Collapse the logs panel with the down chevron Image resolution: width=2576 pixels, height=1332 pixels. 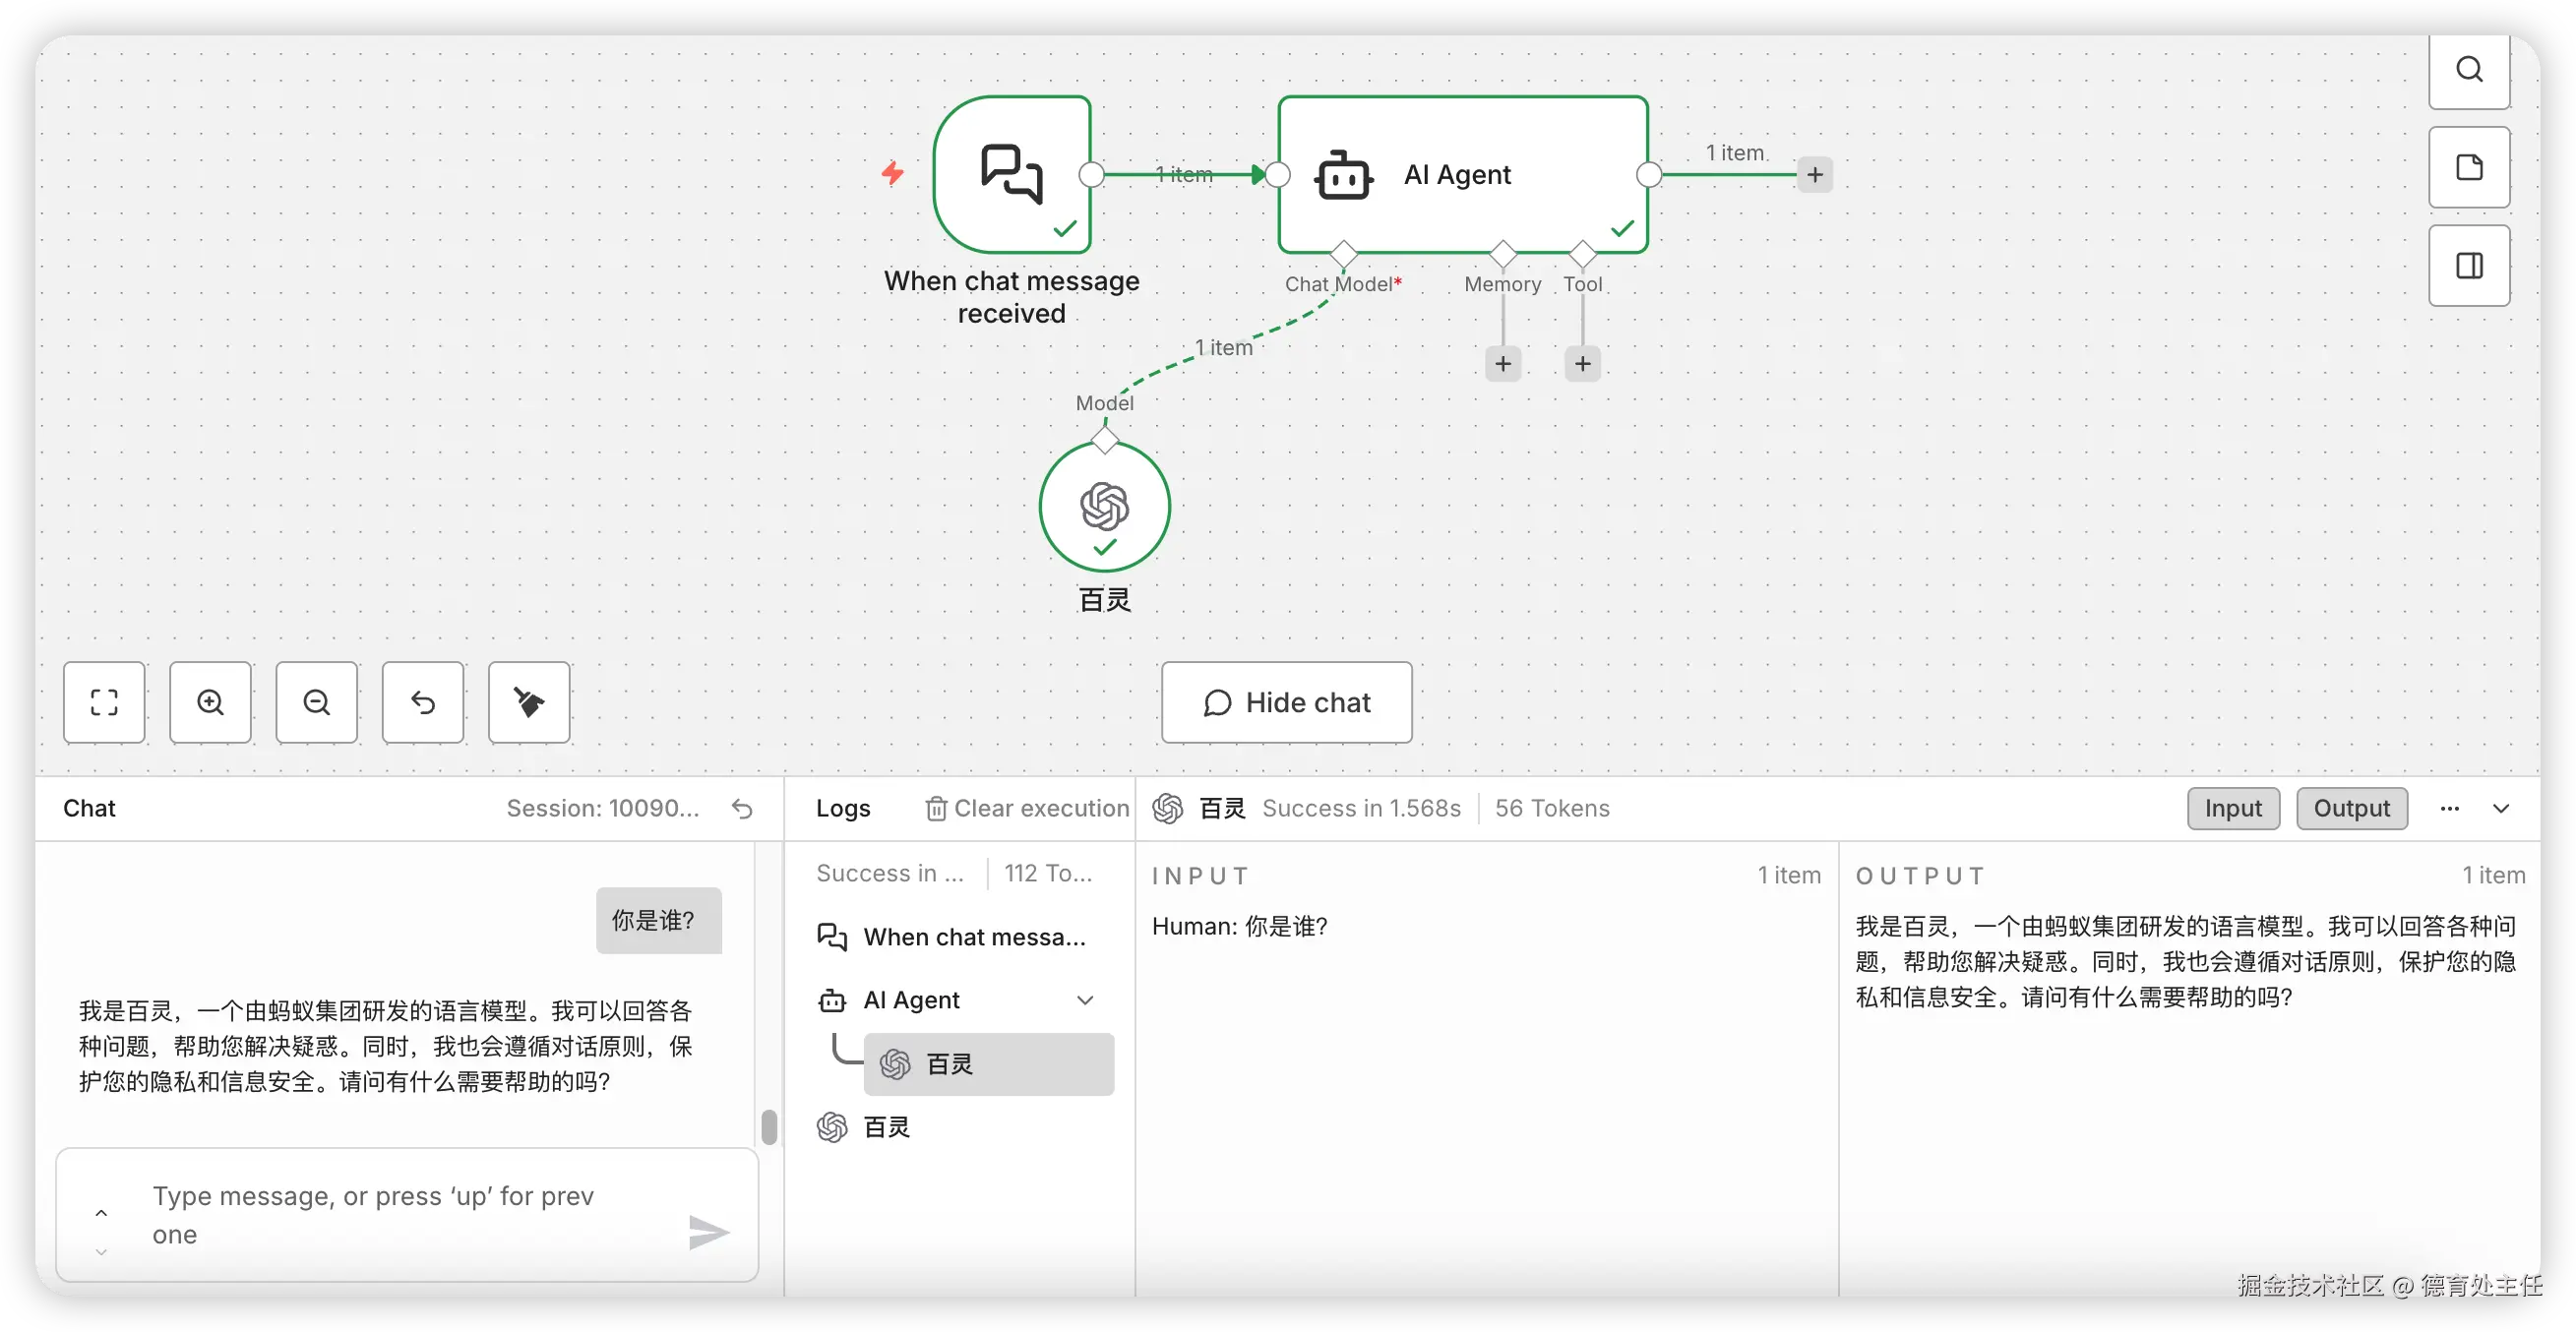(2500, 808)
